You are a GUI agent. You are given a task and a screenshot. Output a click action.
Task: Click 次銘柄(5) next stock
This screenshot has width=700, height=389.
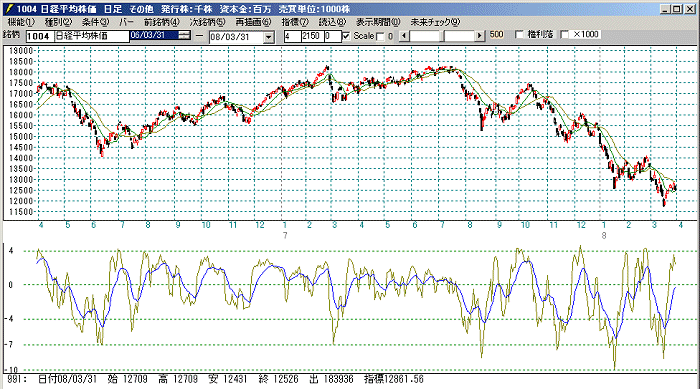coord(208,22)
